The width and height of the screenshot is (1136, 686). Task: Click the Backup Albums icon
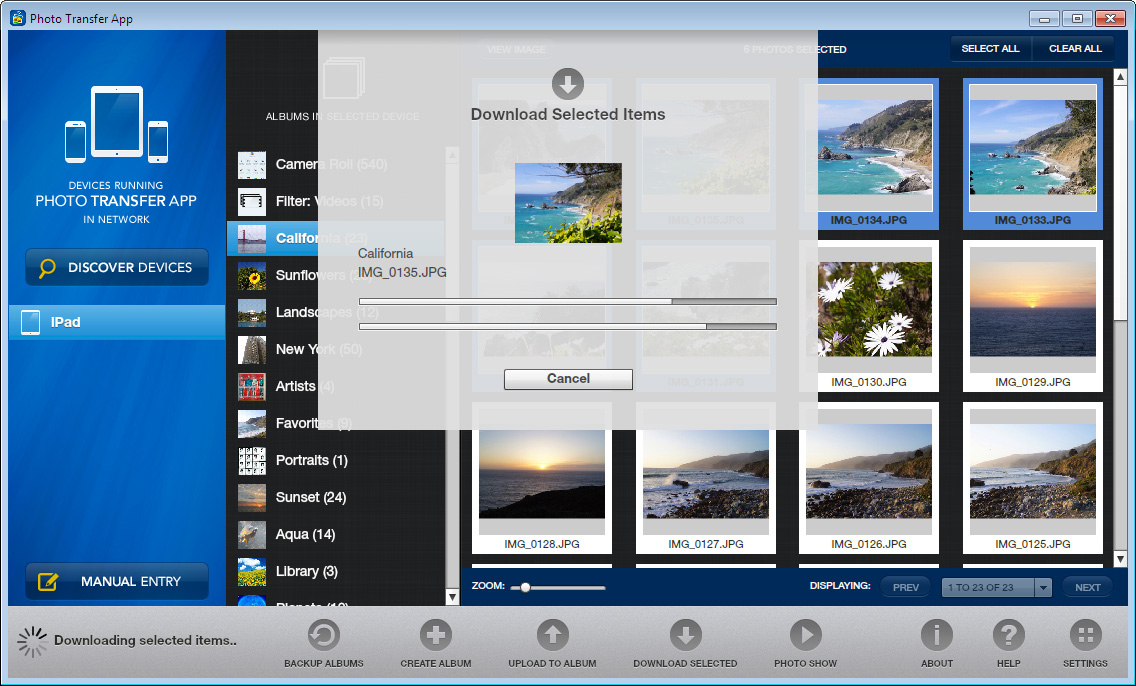(323, 636)
